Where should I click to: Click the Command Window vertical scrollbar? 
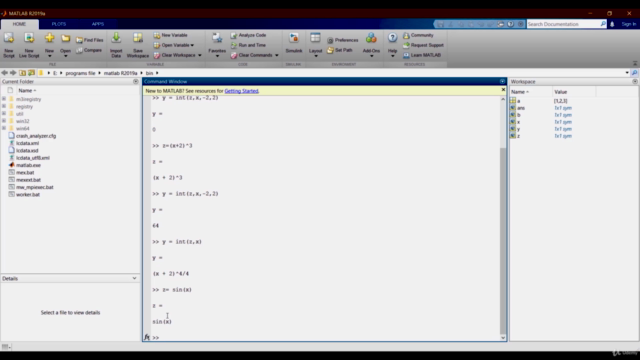[x=503, y=241]
